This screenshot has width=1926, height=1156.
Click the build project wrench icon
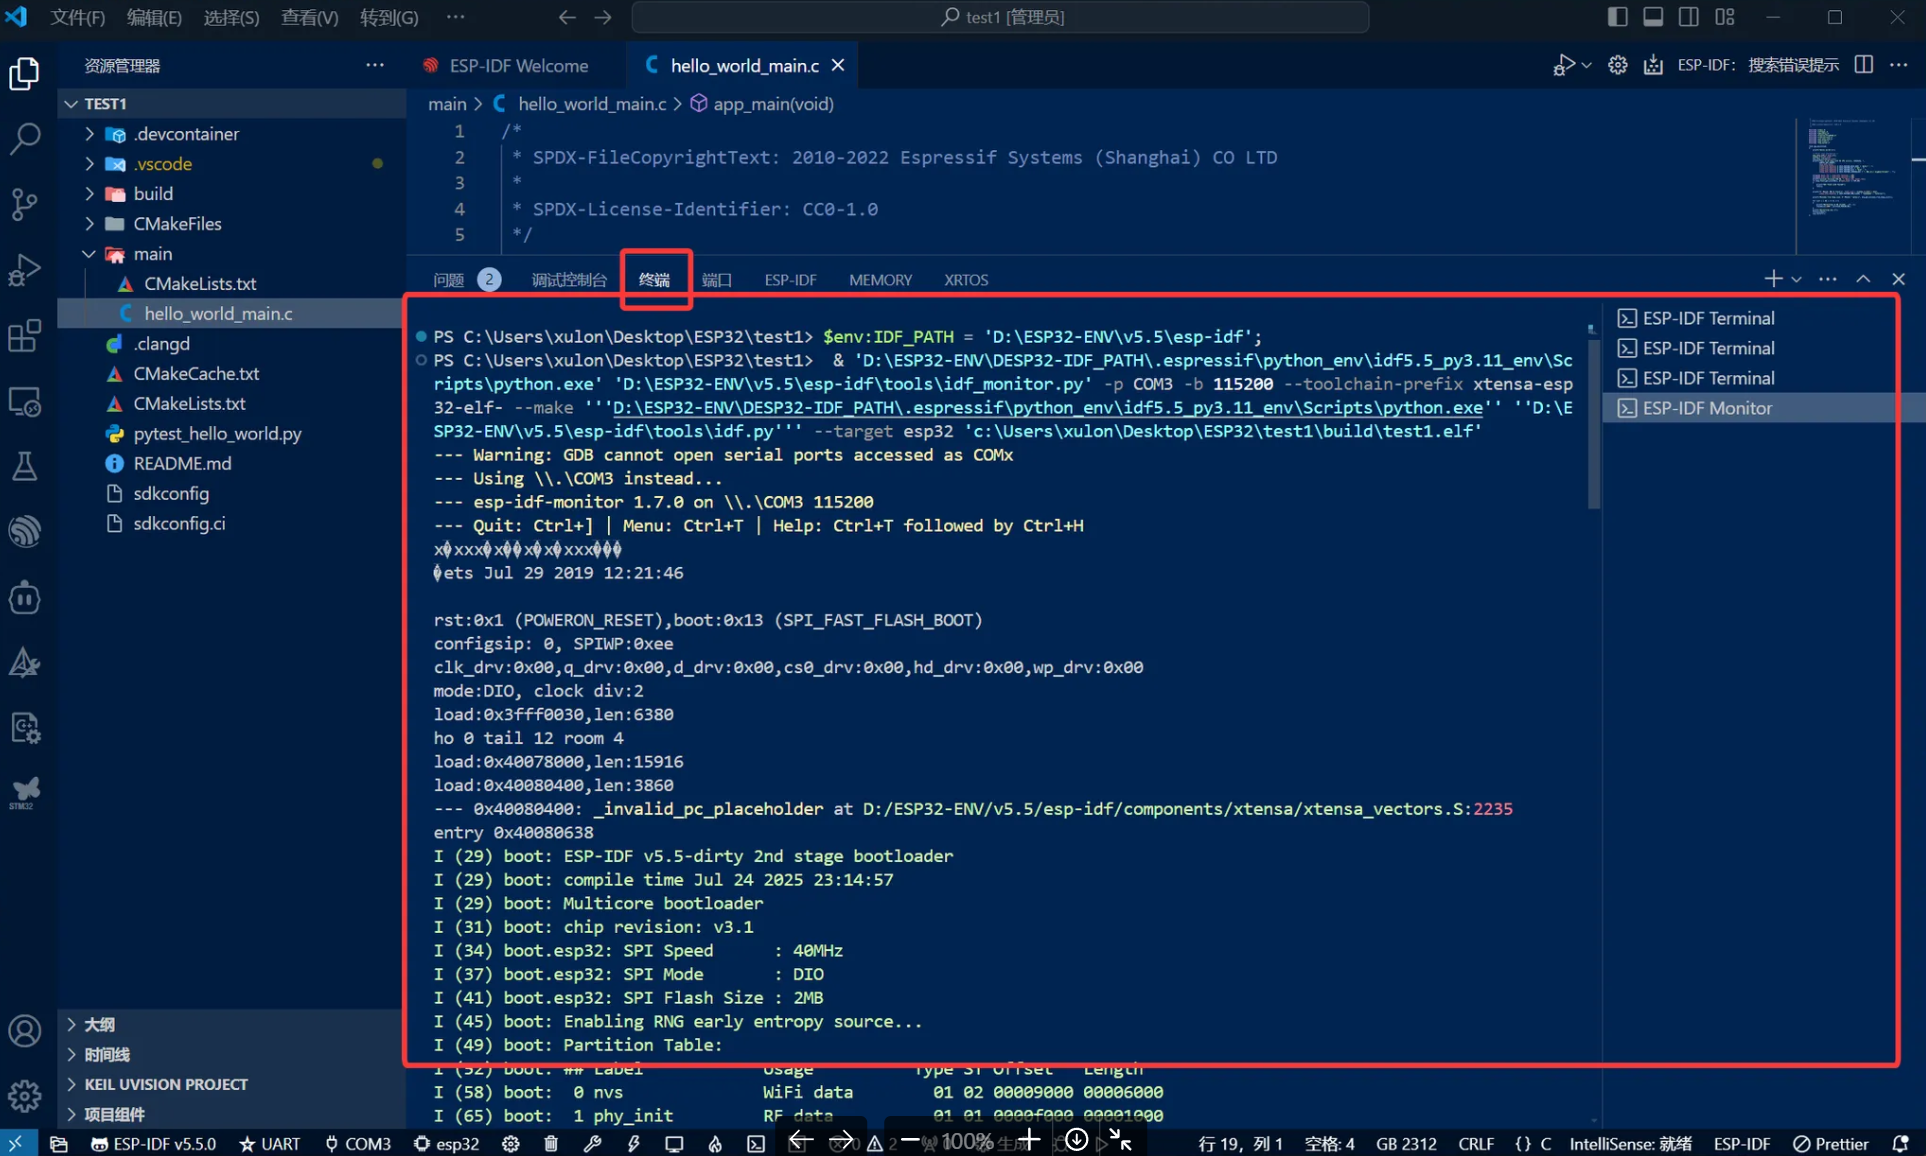(592, 1143)
